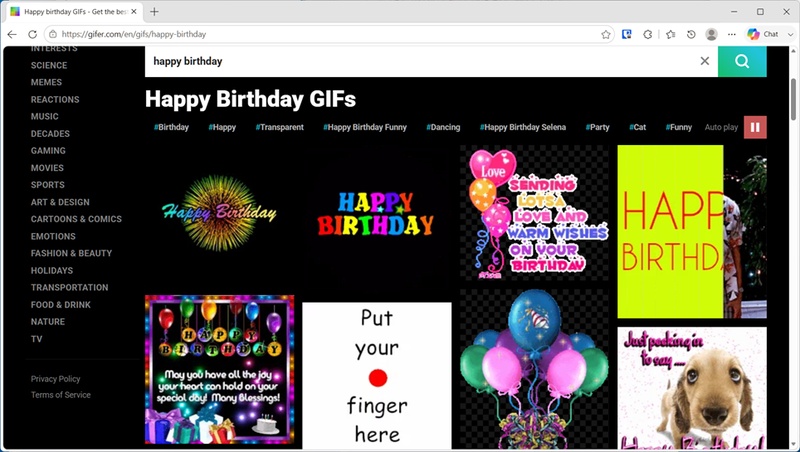Open the MOVIES category
This screenshot has width=800, height=452.
pos(47,168)
